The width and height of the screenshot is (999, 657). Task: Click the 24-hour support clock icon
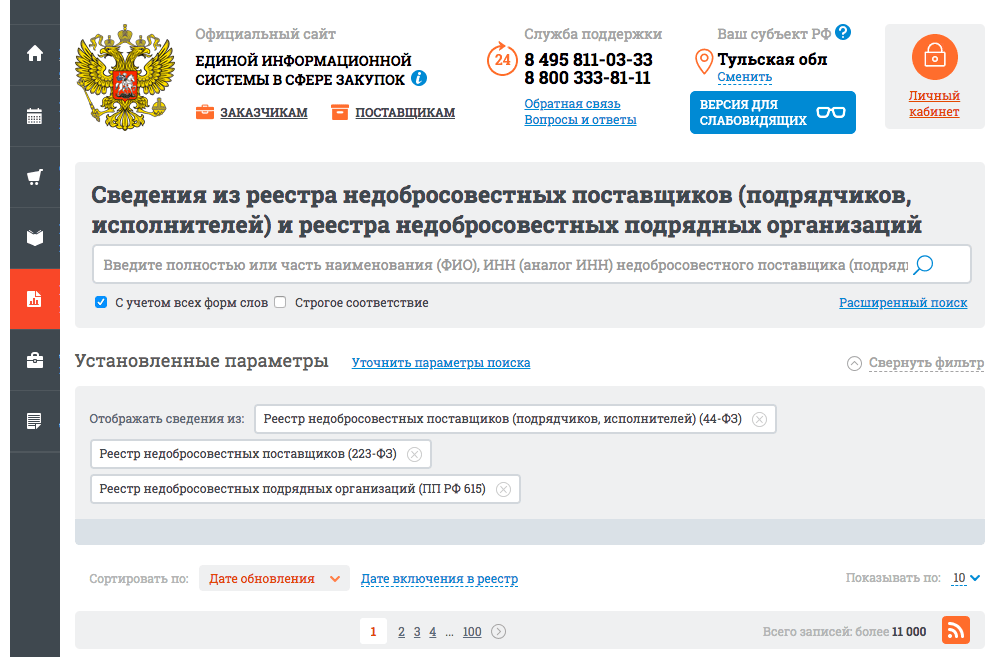(502, 59)
